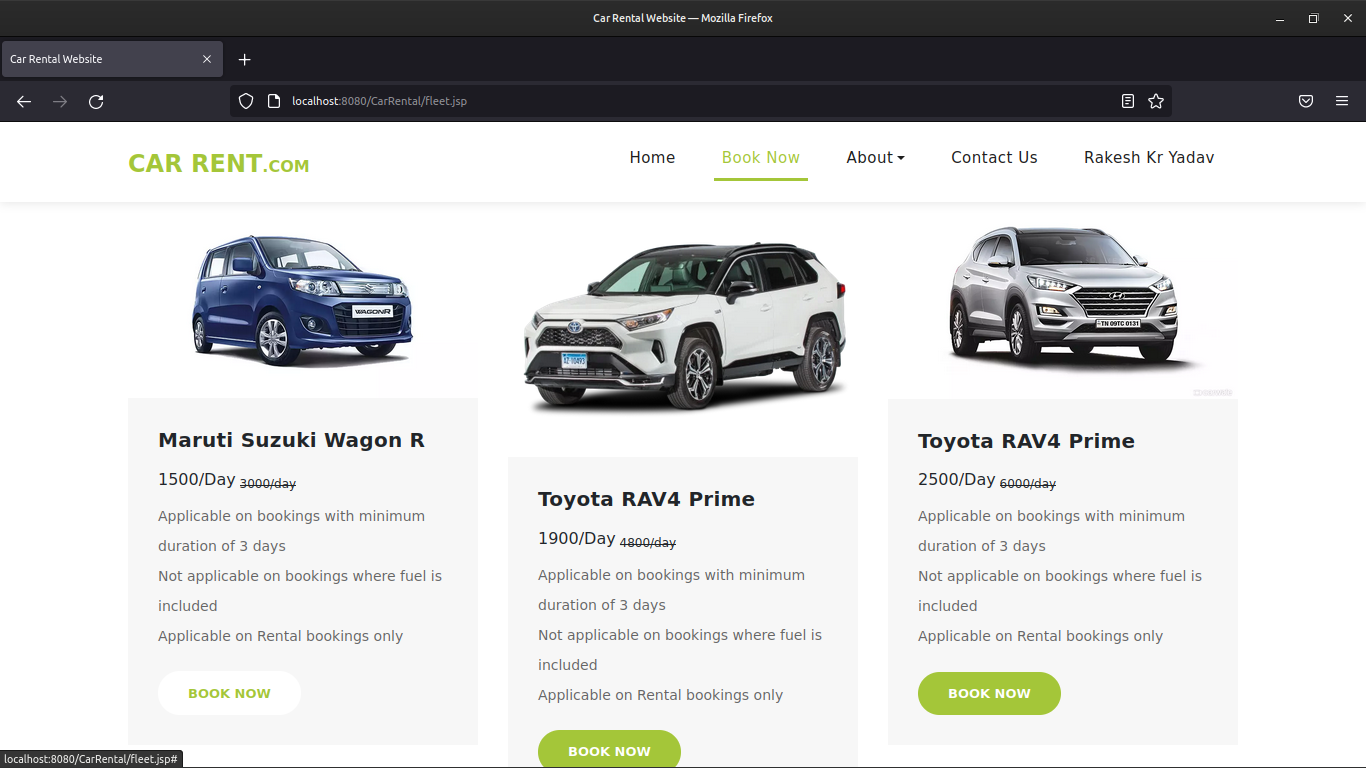Open the Pocket save icon

(x=1306, y=101)
